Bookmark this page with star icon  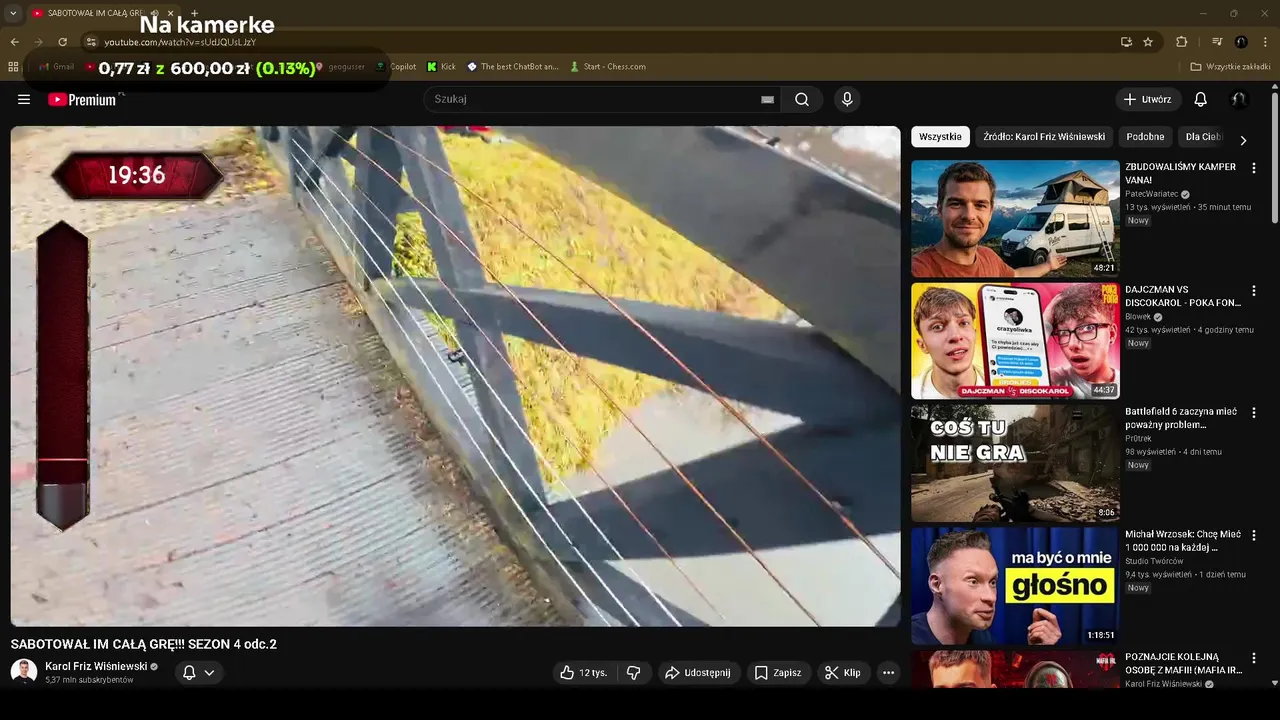tap(1148, 42)
